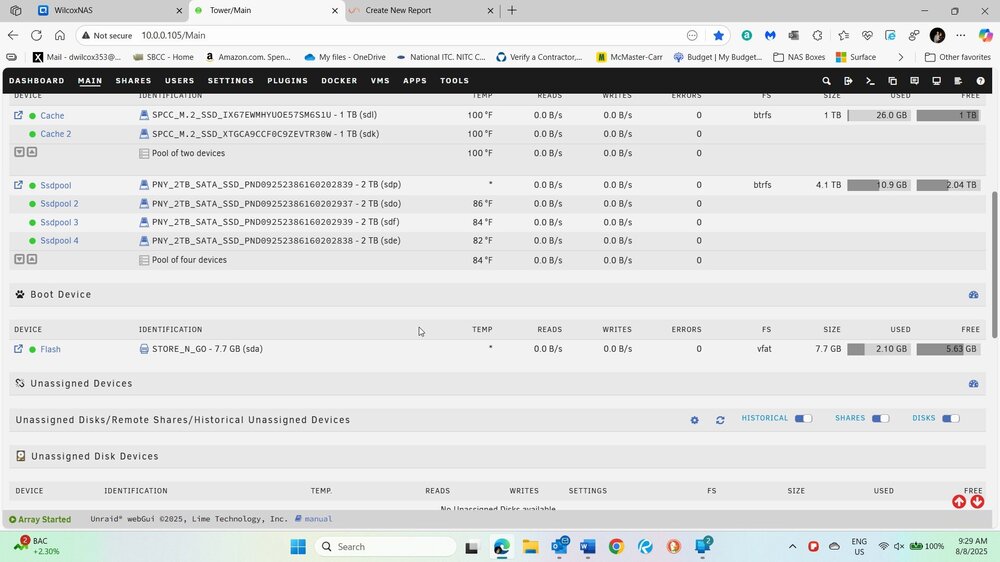Open Flash device link
This screenshot has width=1000, height=562.
click(50, 350)
